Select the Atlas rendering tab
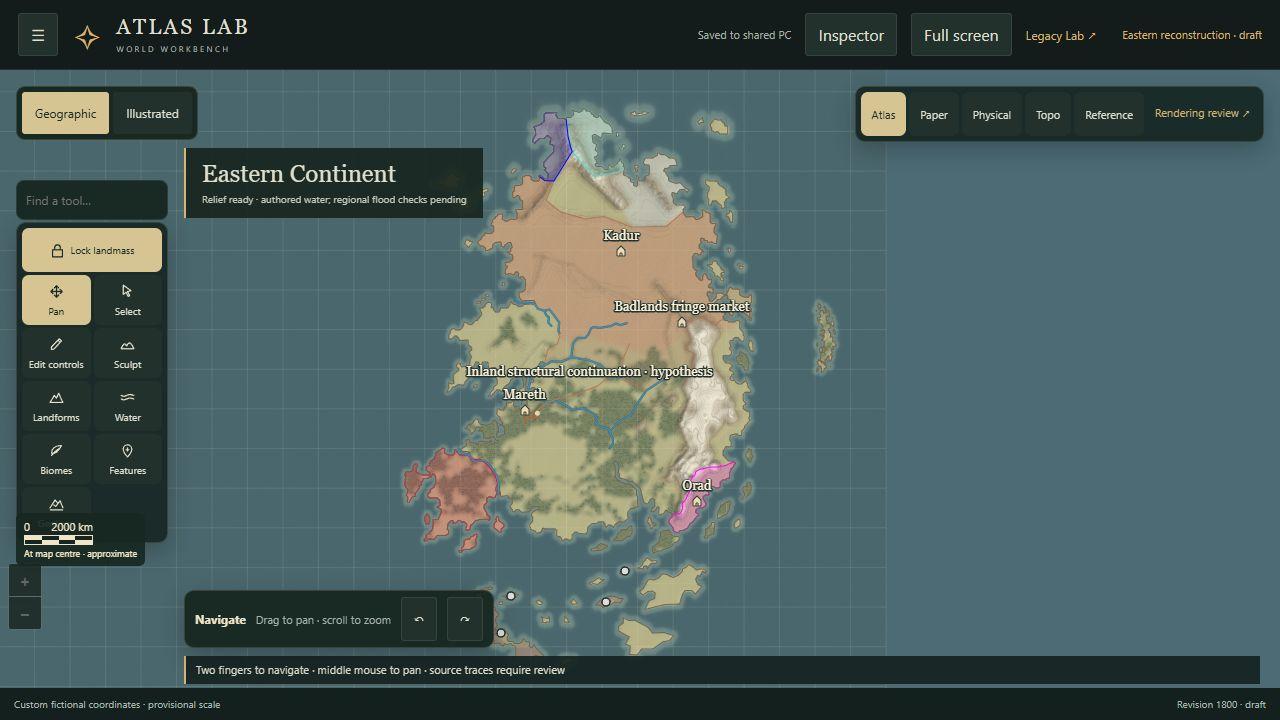 coord(883,114)
